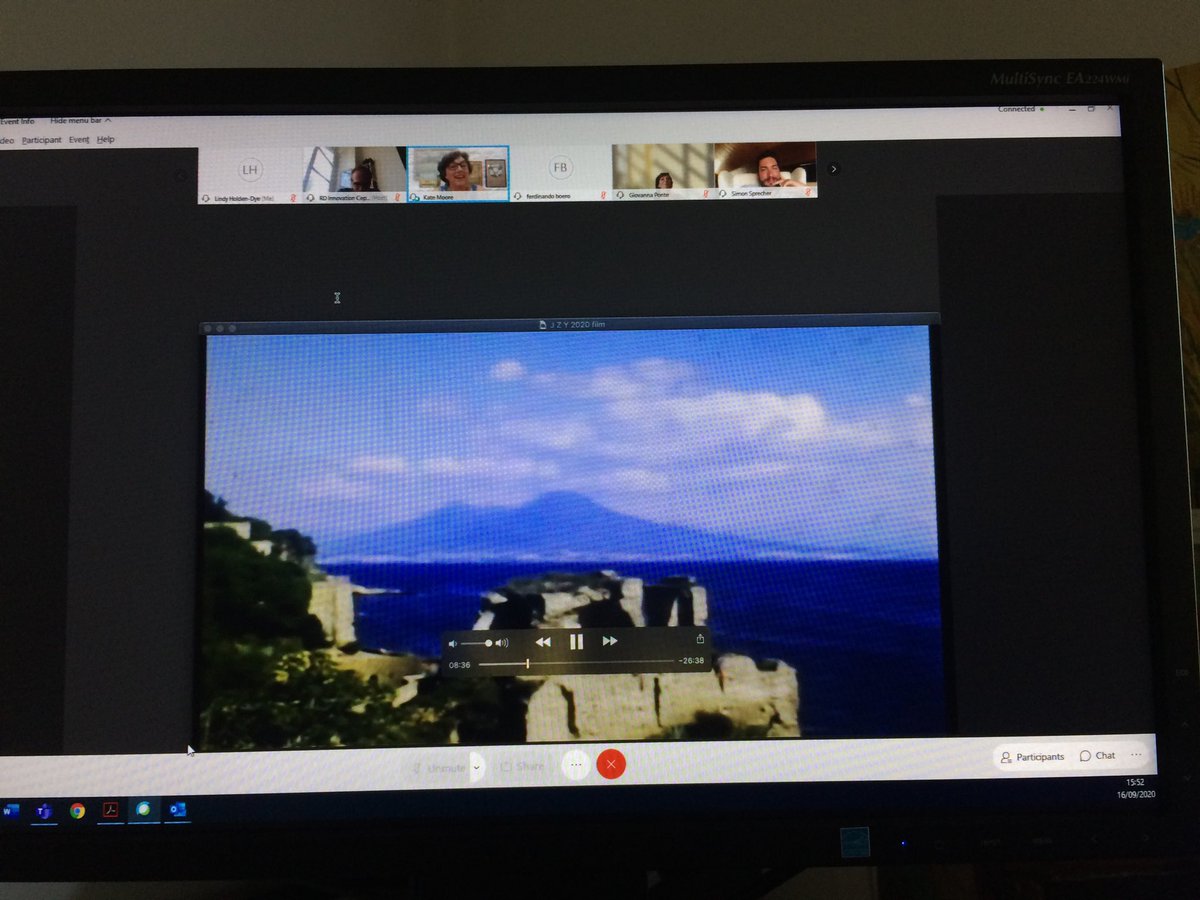The height and width of the screenshot is (900, 1200).
Task: Click muted mic icon on ferdinando boero tile
Action: [x=604, y=196]
